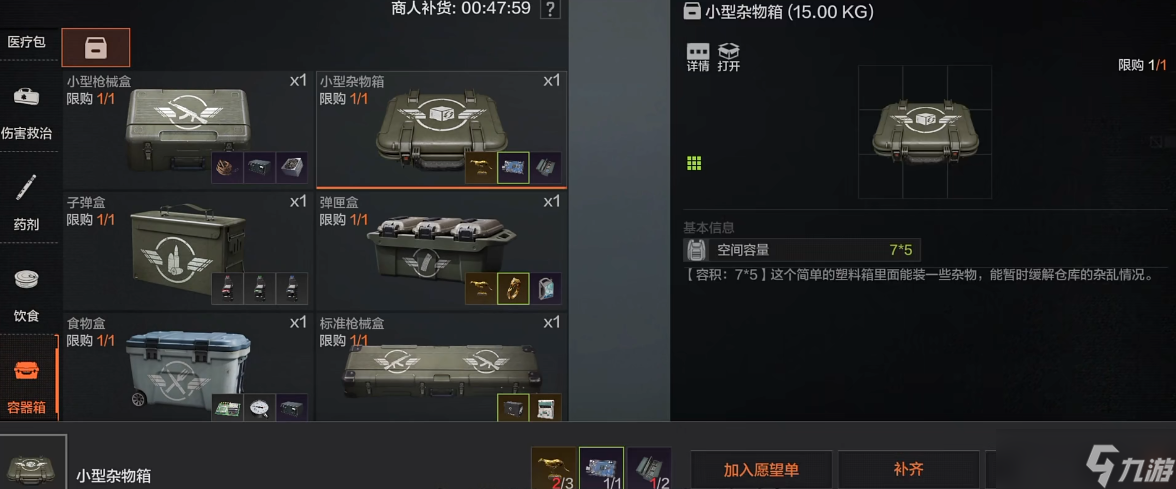Image resolution: width=1176 pixels, height=489 pixels.
Task: Click the golden cheetah material 2/3 icon
Action: point(554,468)
